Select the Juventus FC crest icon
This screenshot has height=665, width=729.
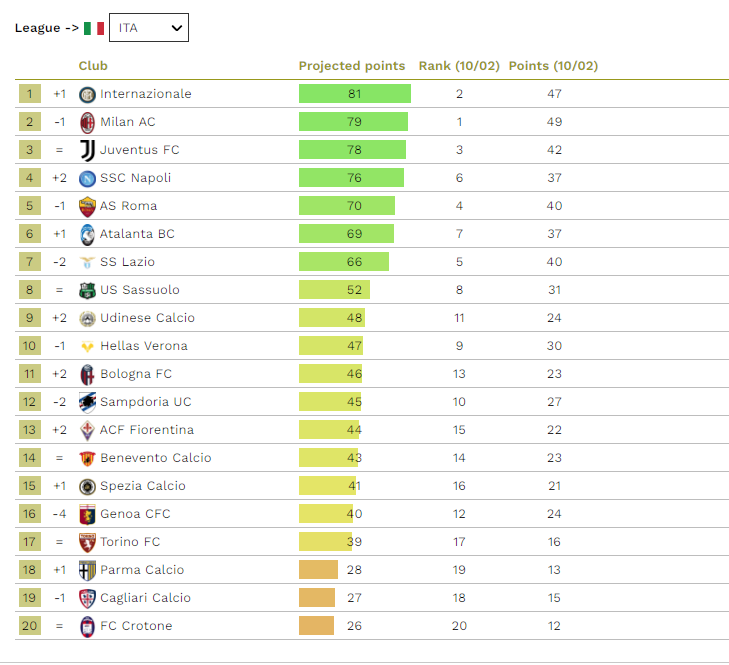coord(87,150)
